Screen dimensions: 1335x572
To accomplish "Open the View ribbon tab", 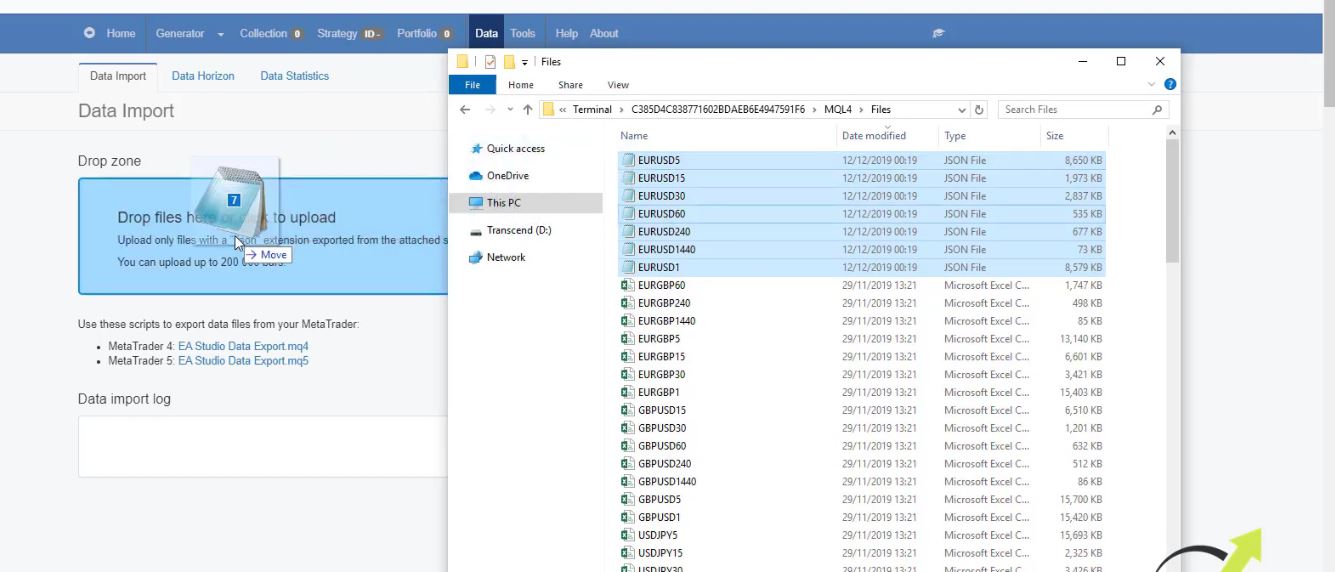I will point(618,85).
